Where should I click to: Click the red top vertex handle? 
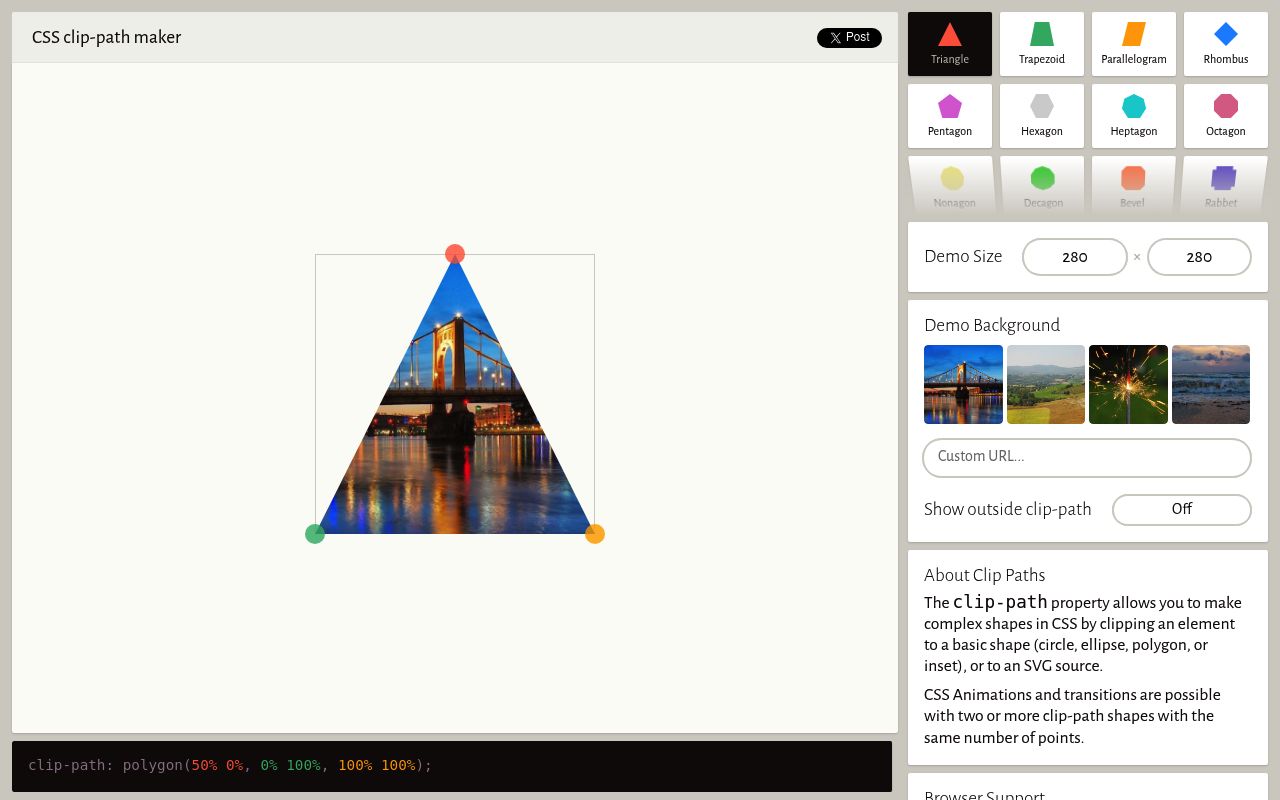(455, 254)
